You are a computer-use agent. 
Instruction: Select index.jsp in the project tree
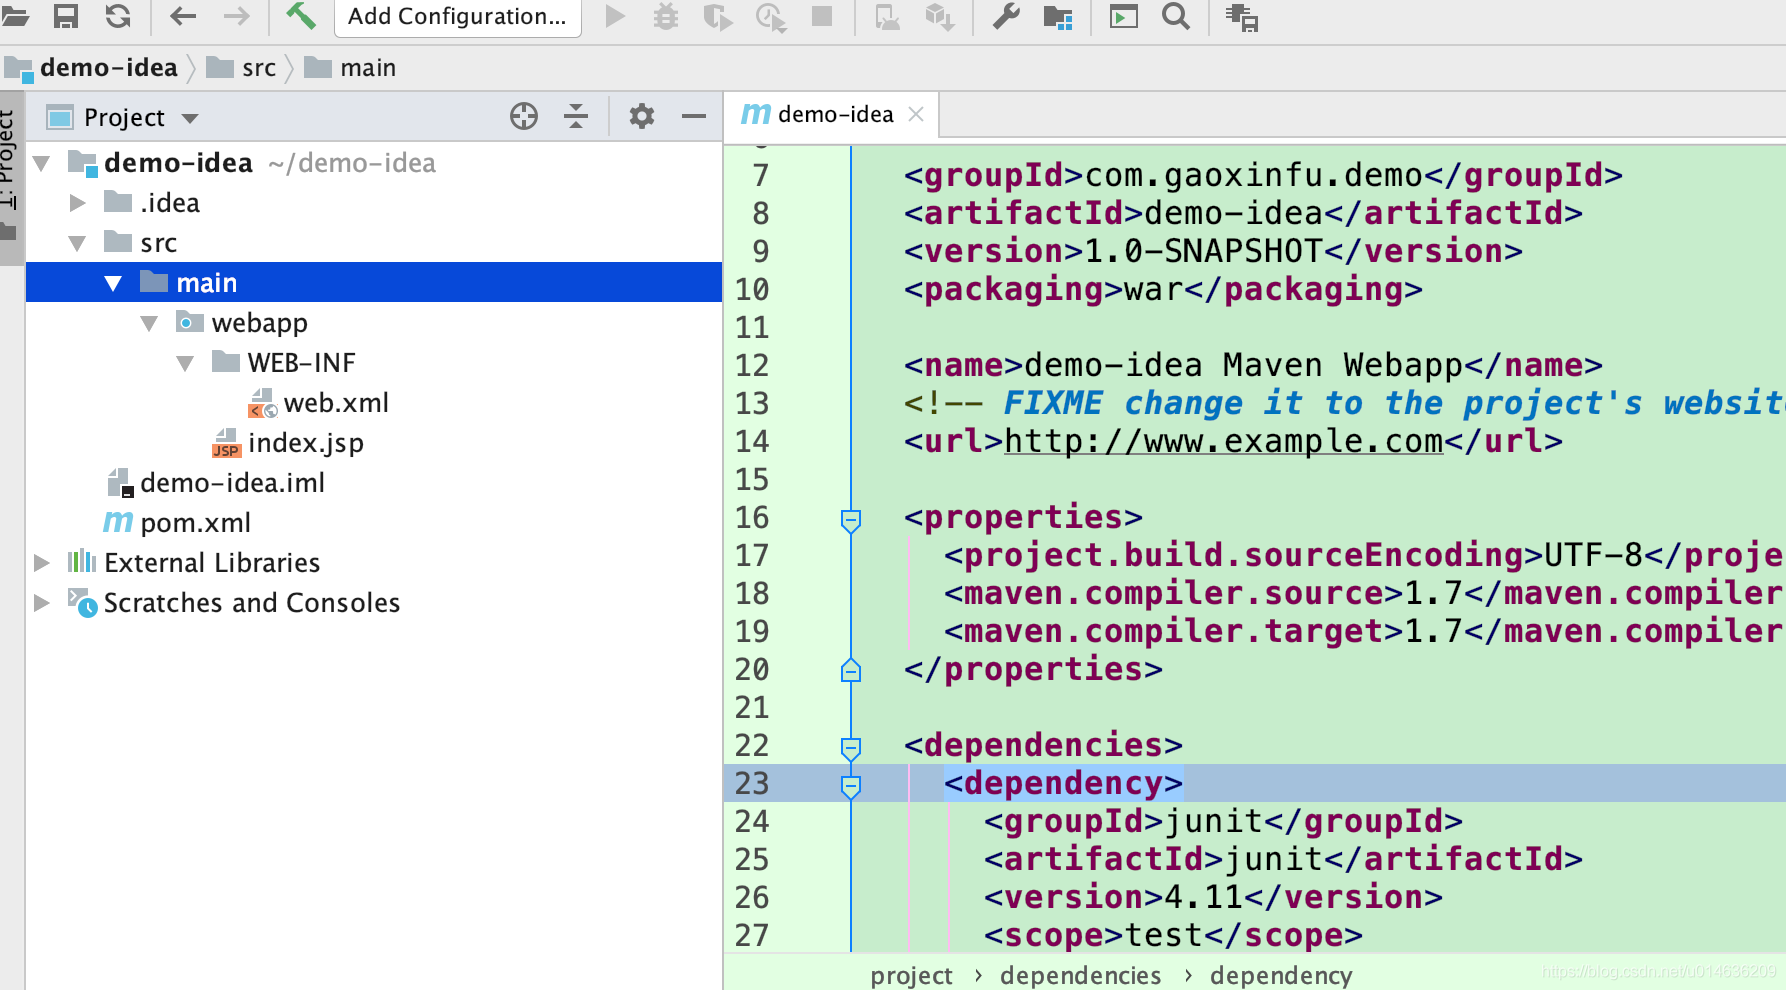[x=305, y=443]
